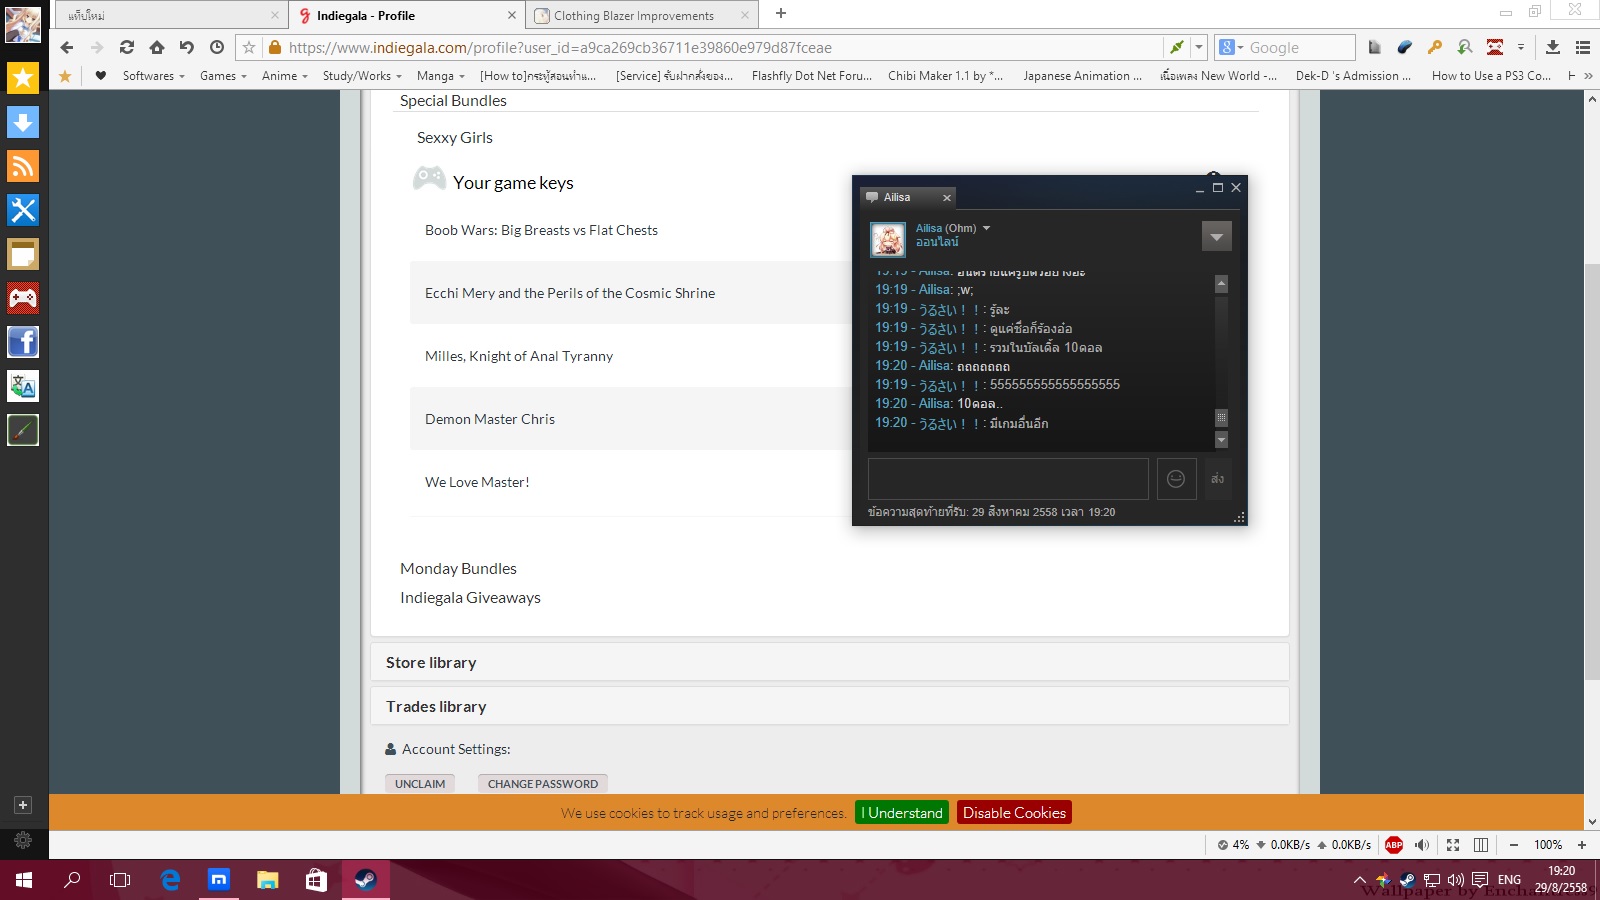
Task: Show more bookmarks with the overflow chevron
Action: pyautogui.click(x=1588, y=76)
